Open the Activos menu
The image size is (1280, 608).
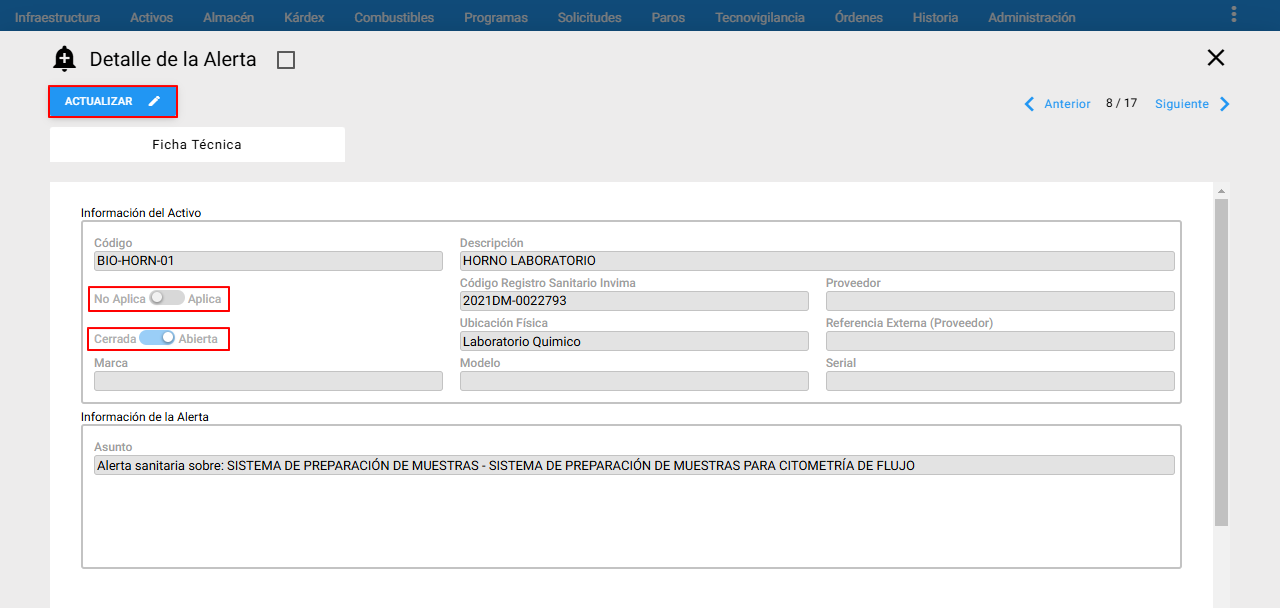pos(151,17)
